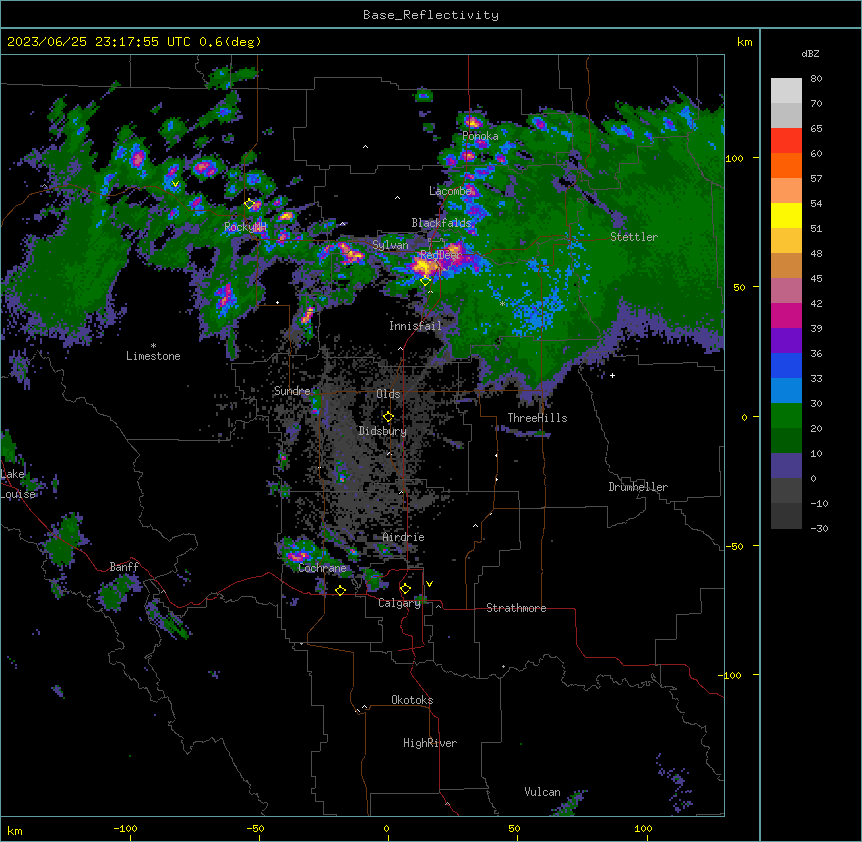Click the Innisfail label
The image size is (862, 842).
(415, 326)
